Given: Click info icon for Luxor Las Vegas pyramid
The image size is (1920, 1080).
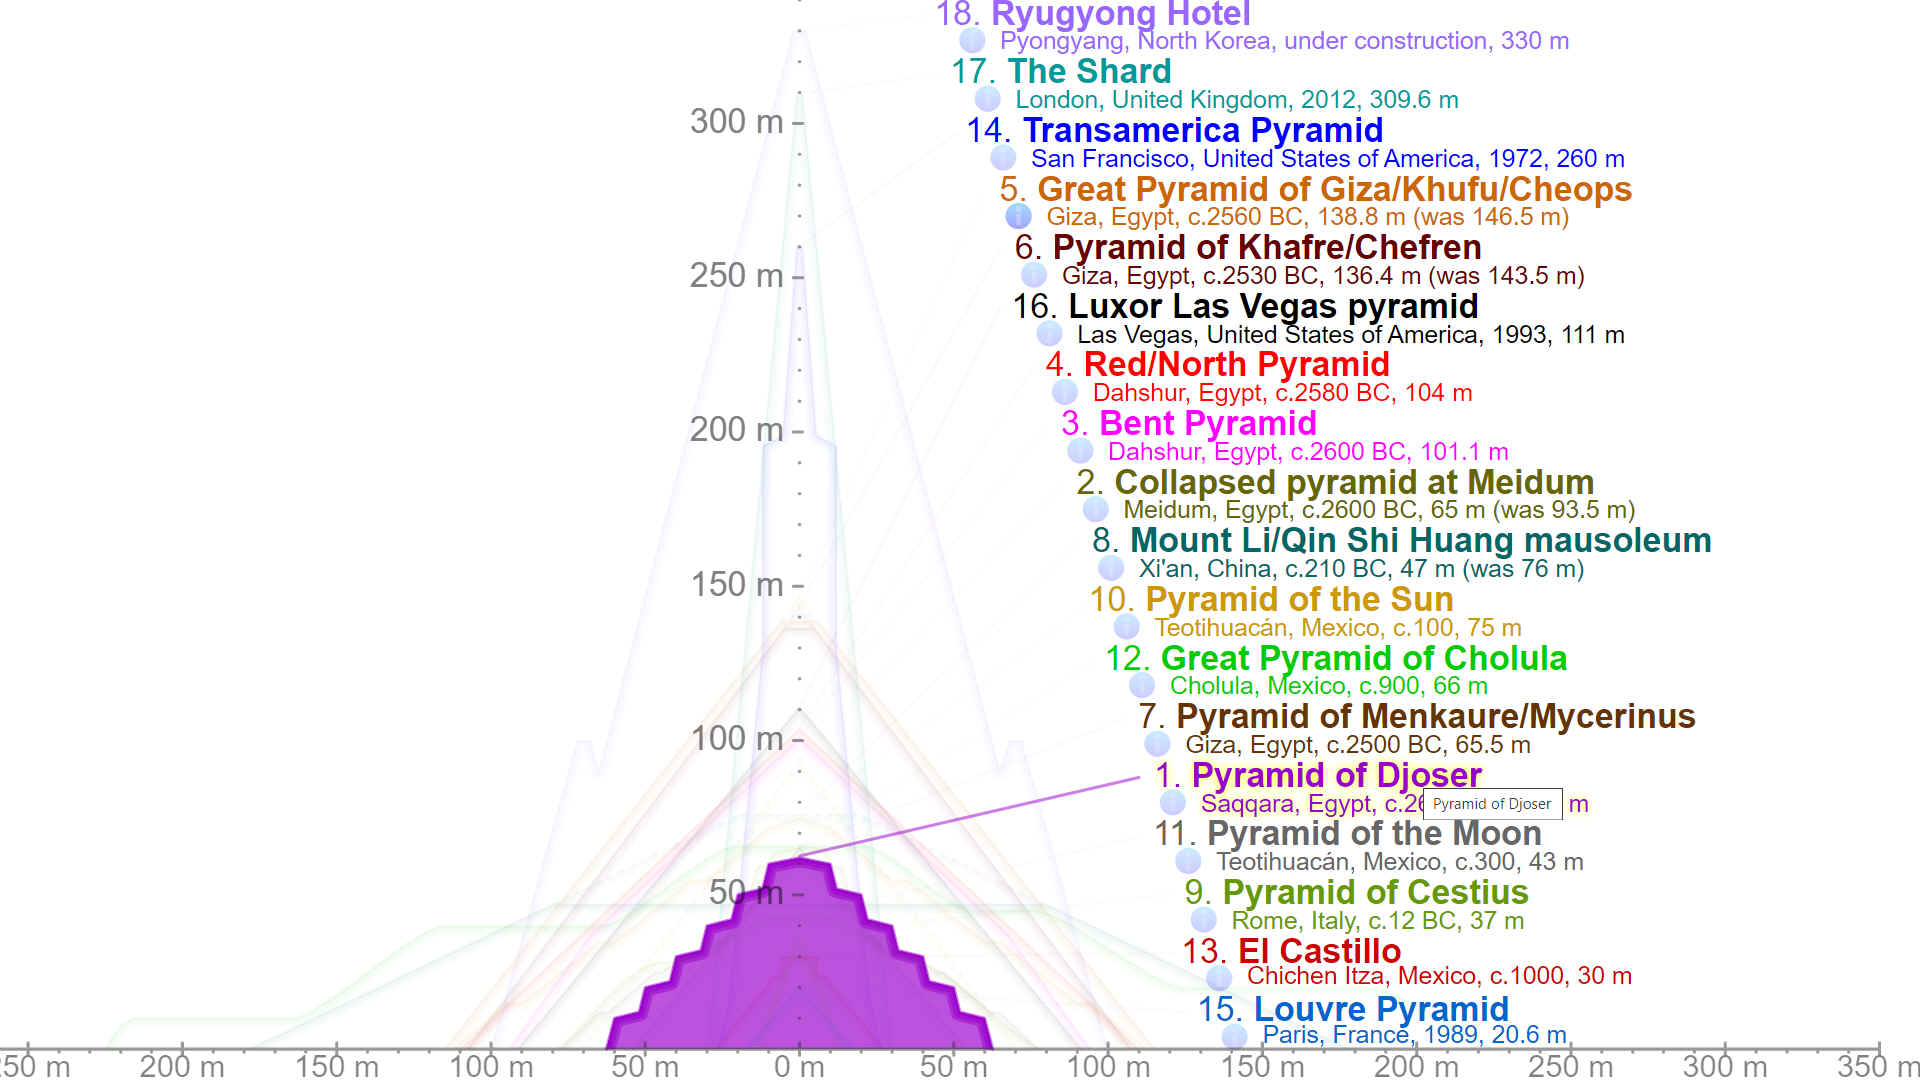Looking at the screenshot, I should tap(1049, 333).
